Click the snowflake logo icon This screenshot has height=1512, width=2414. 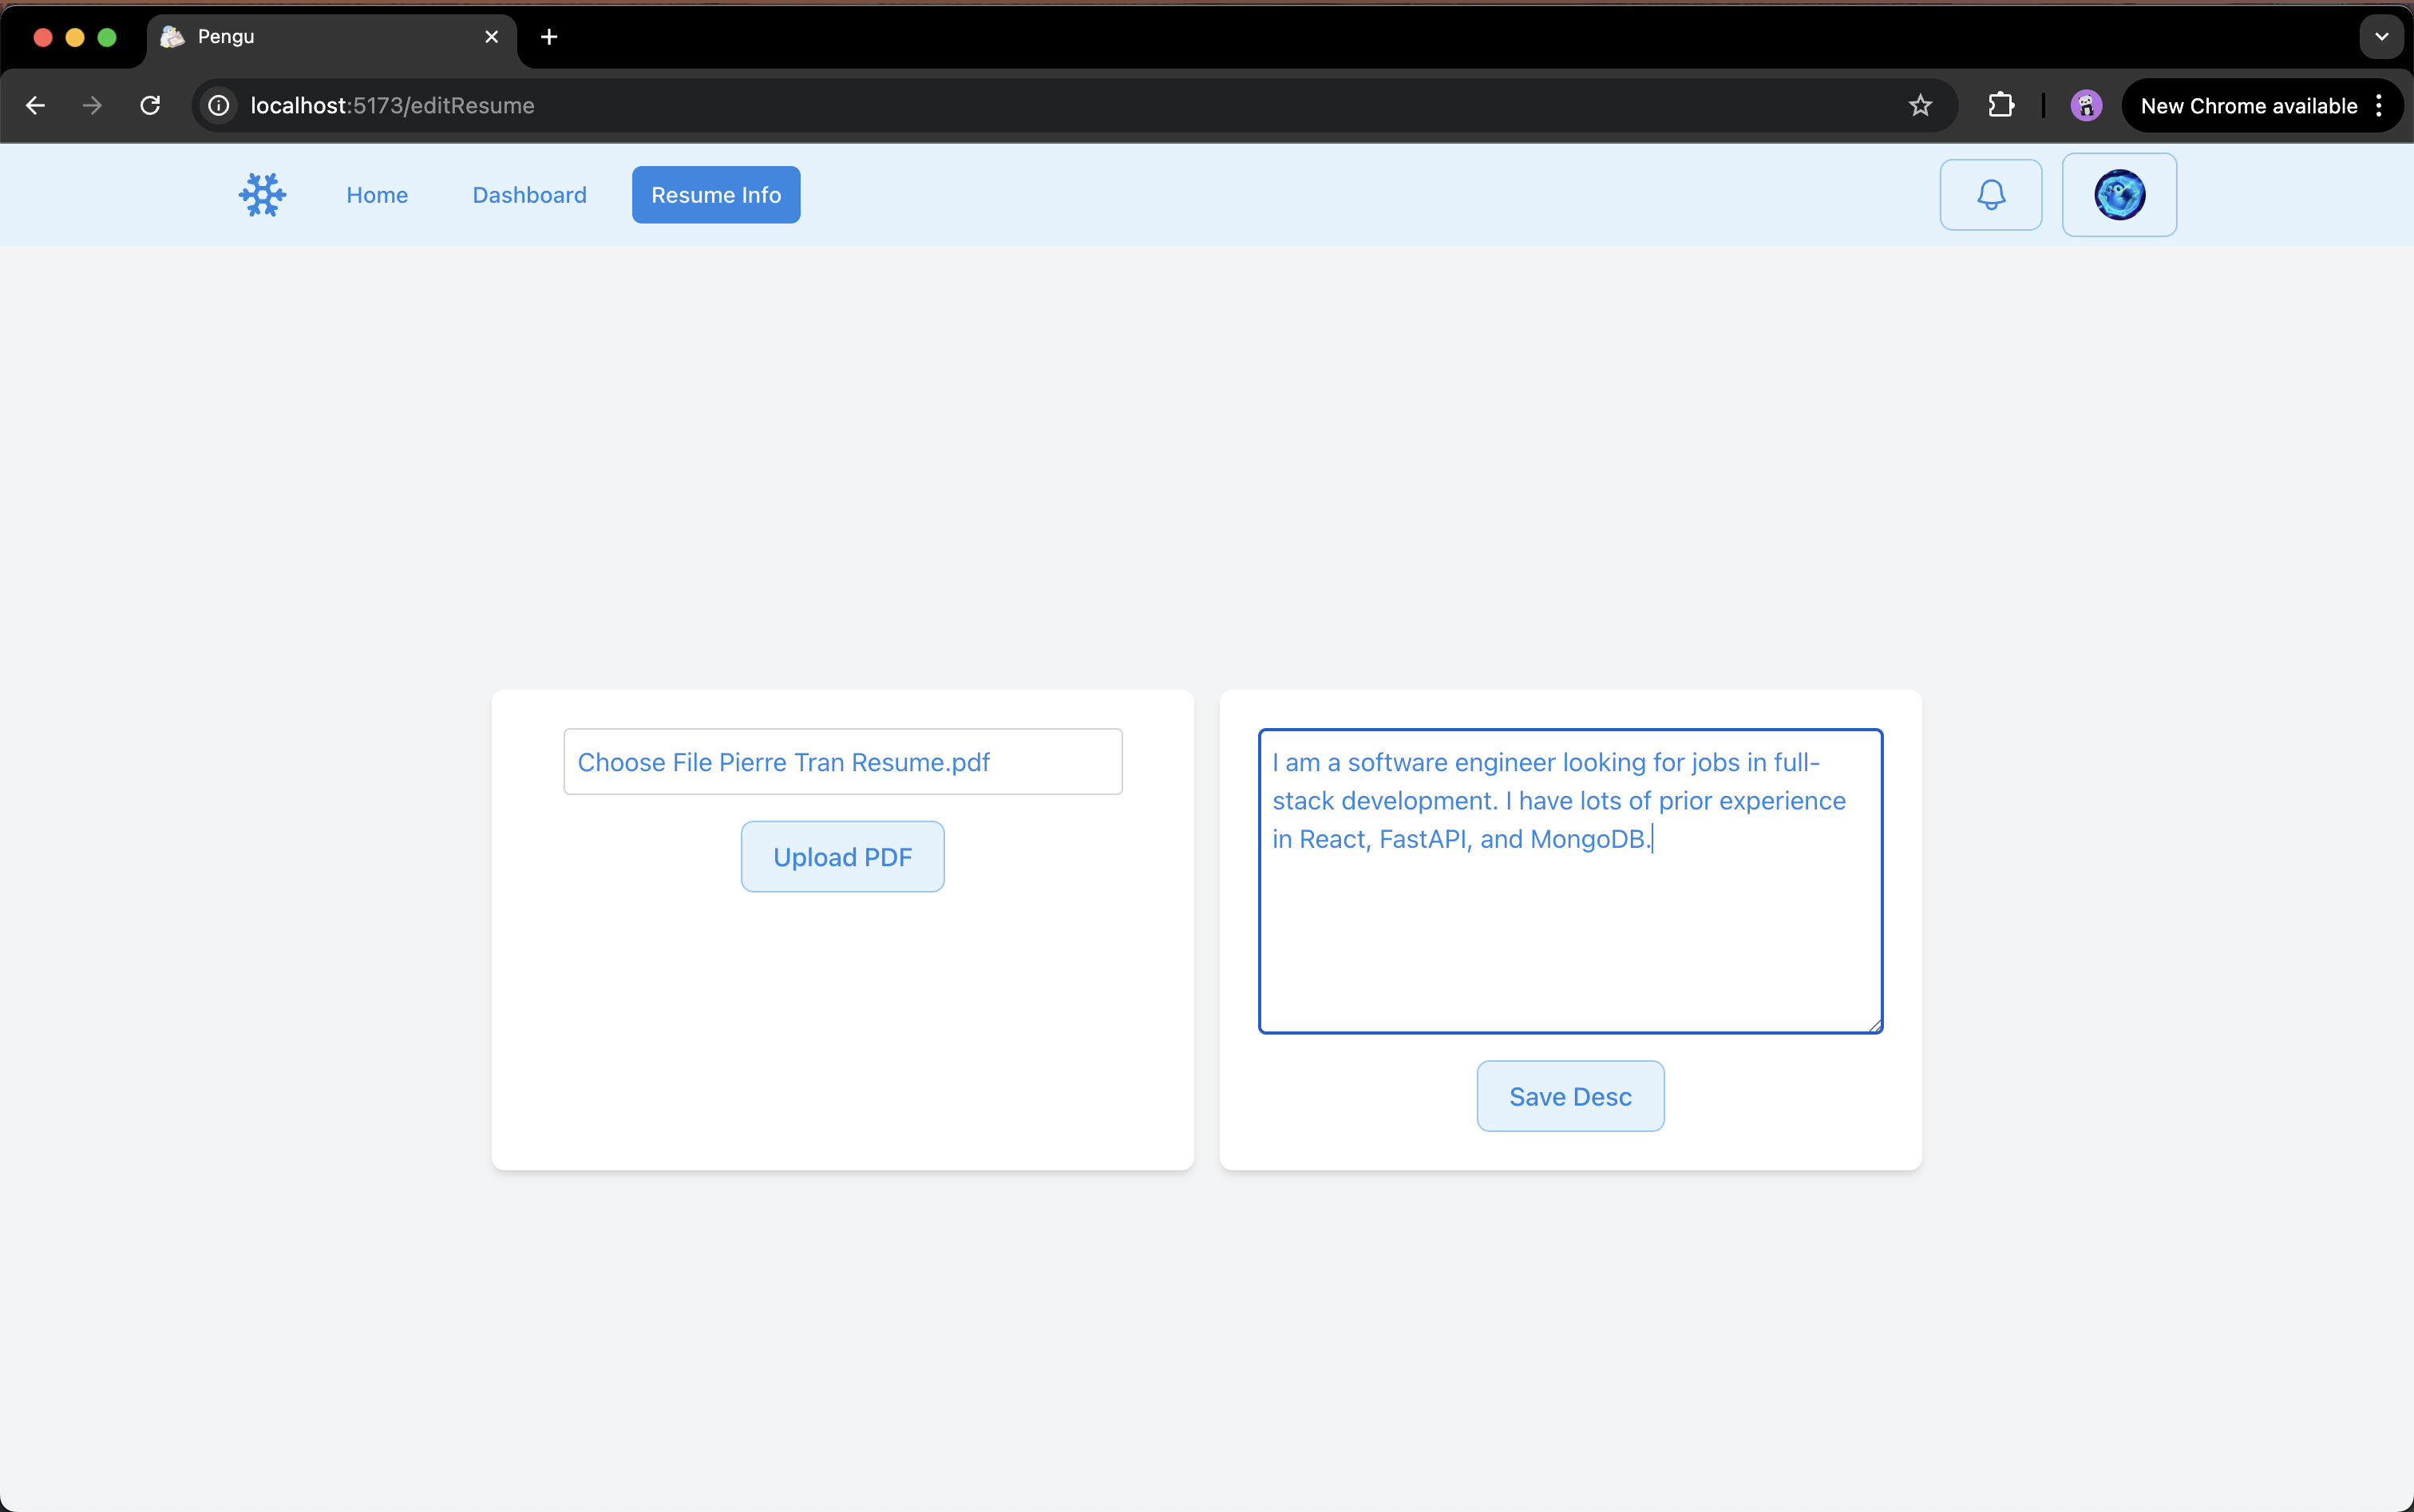click(263, 195)
